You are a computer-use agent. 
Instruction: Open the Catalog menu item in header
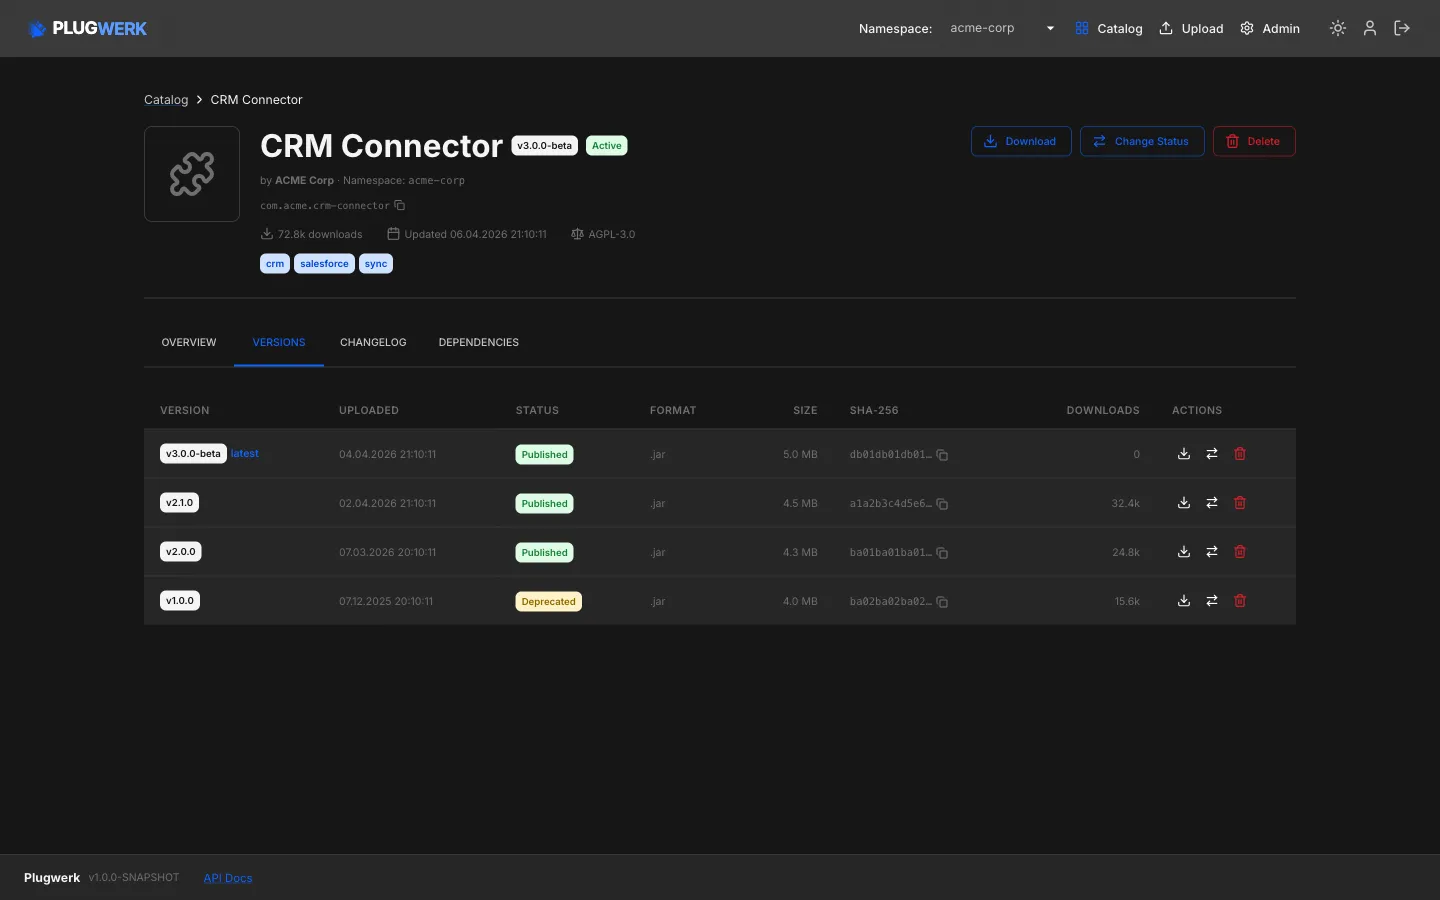coord(1109,28)
